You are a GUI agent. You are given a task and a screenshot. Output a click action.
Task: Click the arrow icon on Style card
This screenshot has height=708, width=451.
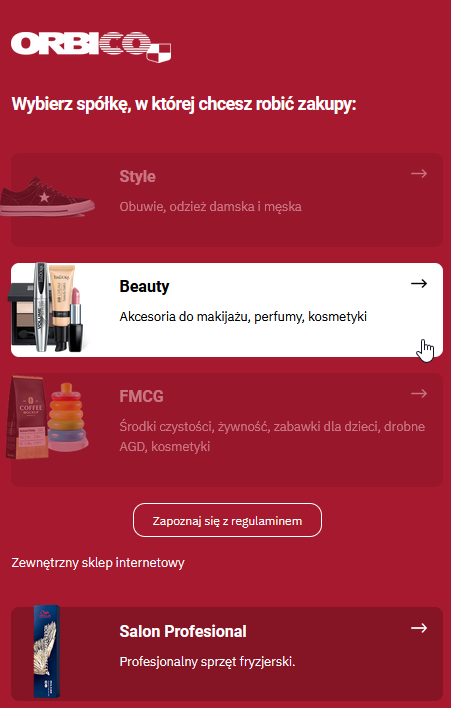coord(419,173)
